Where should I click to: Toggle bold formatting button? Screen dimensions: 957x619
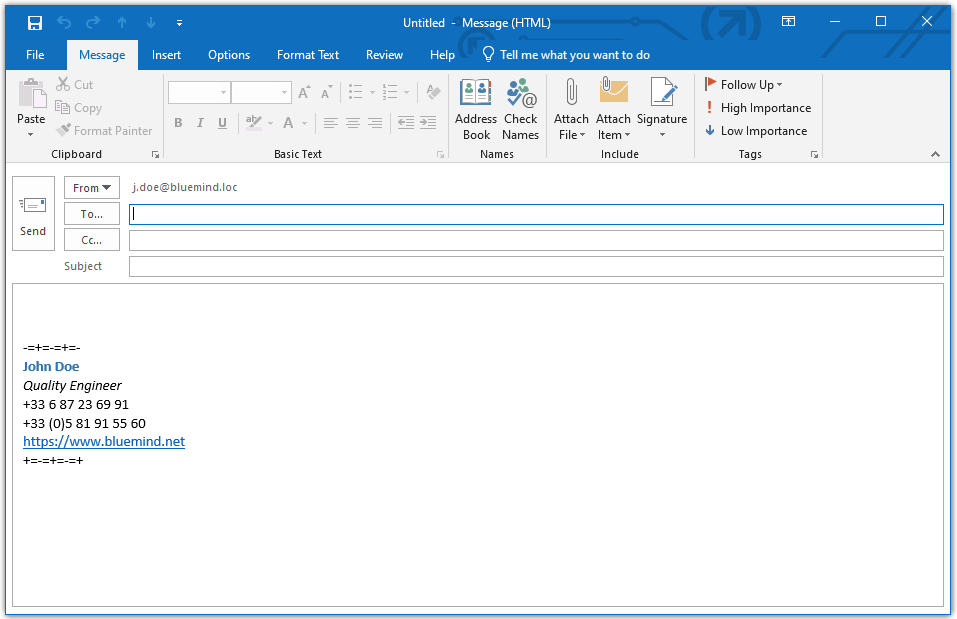pyautogui.click(x=178, y=123)
